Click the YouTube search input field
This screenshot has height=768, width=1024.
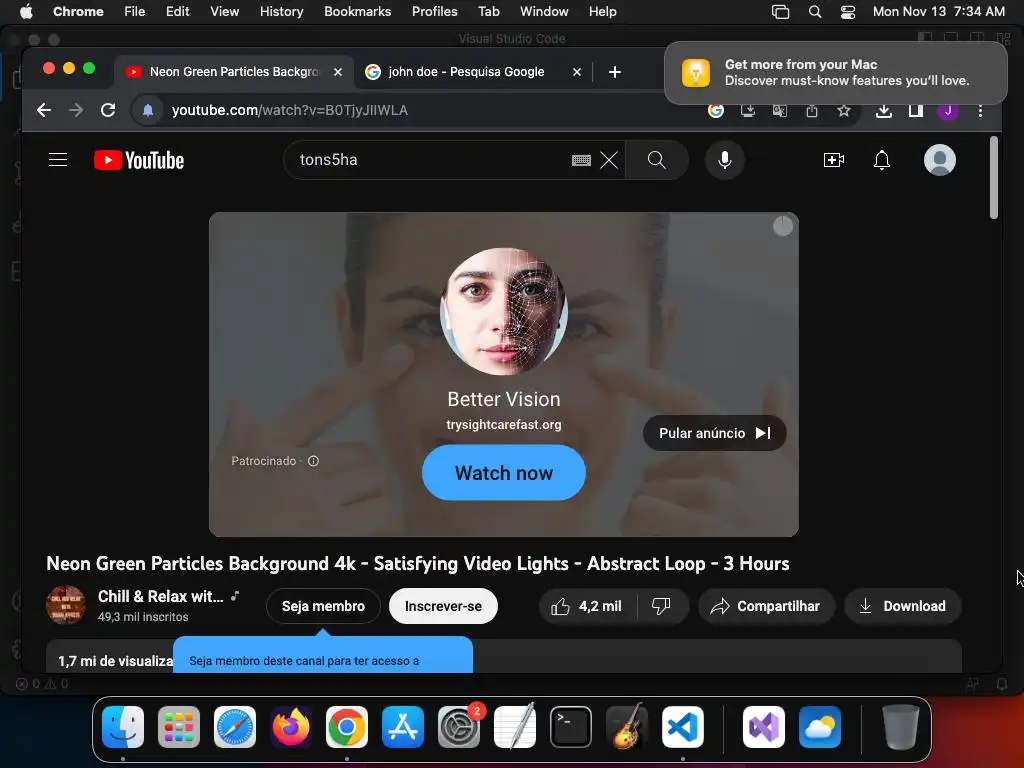pyautogui.click(x=431, y=160)
